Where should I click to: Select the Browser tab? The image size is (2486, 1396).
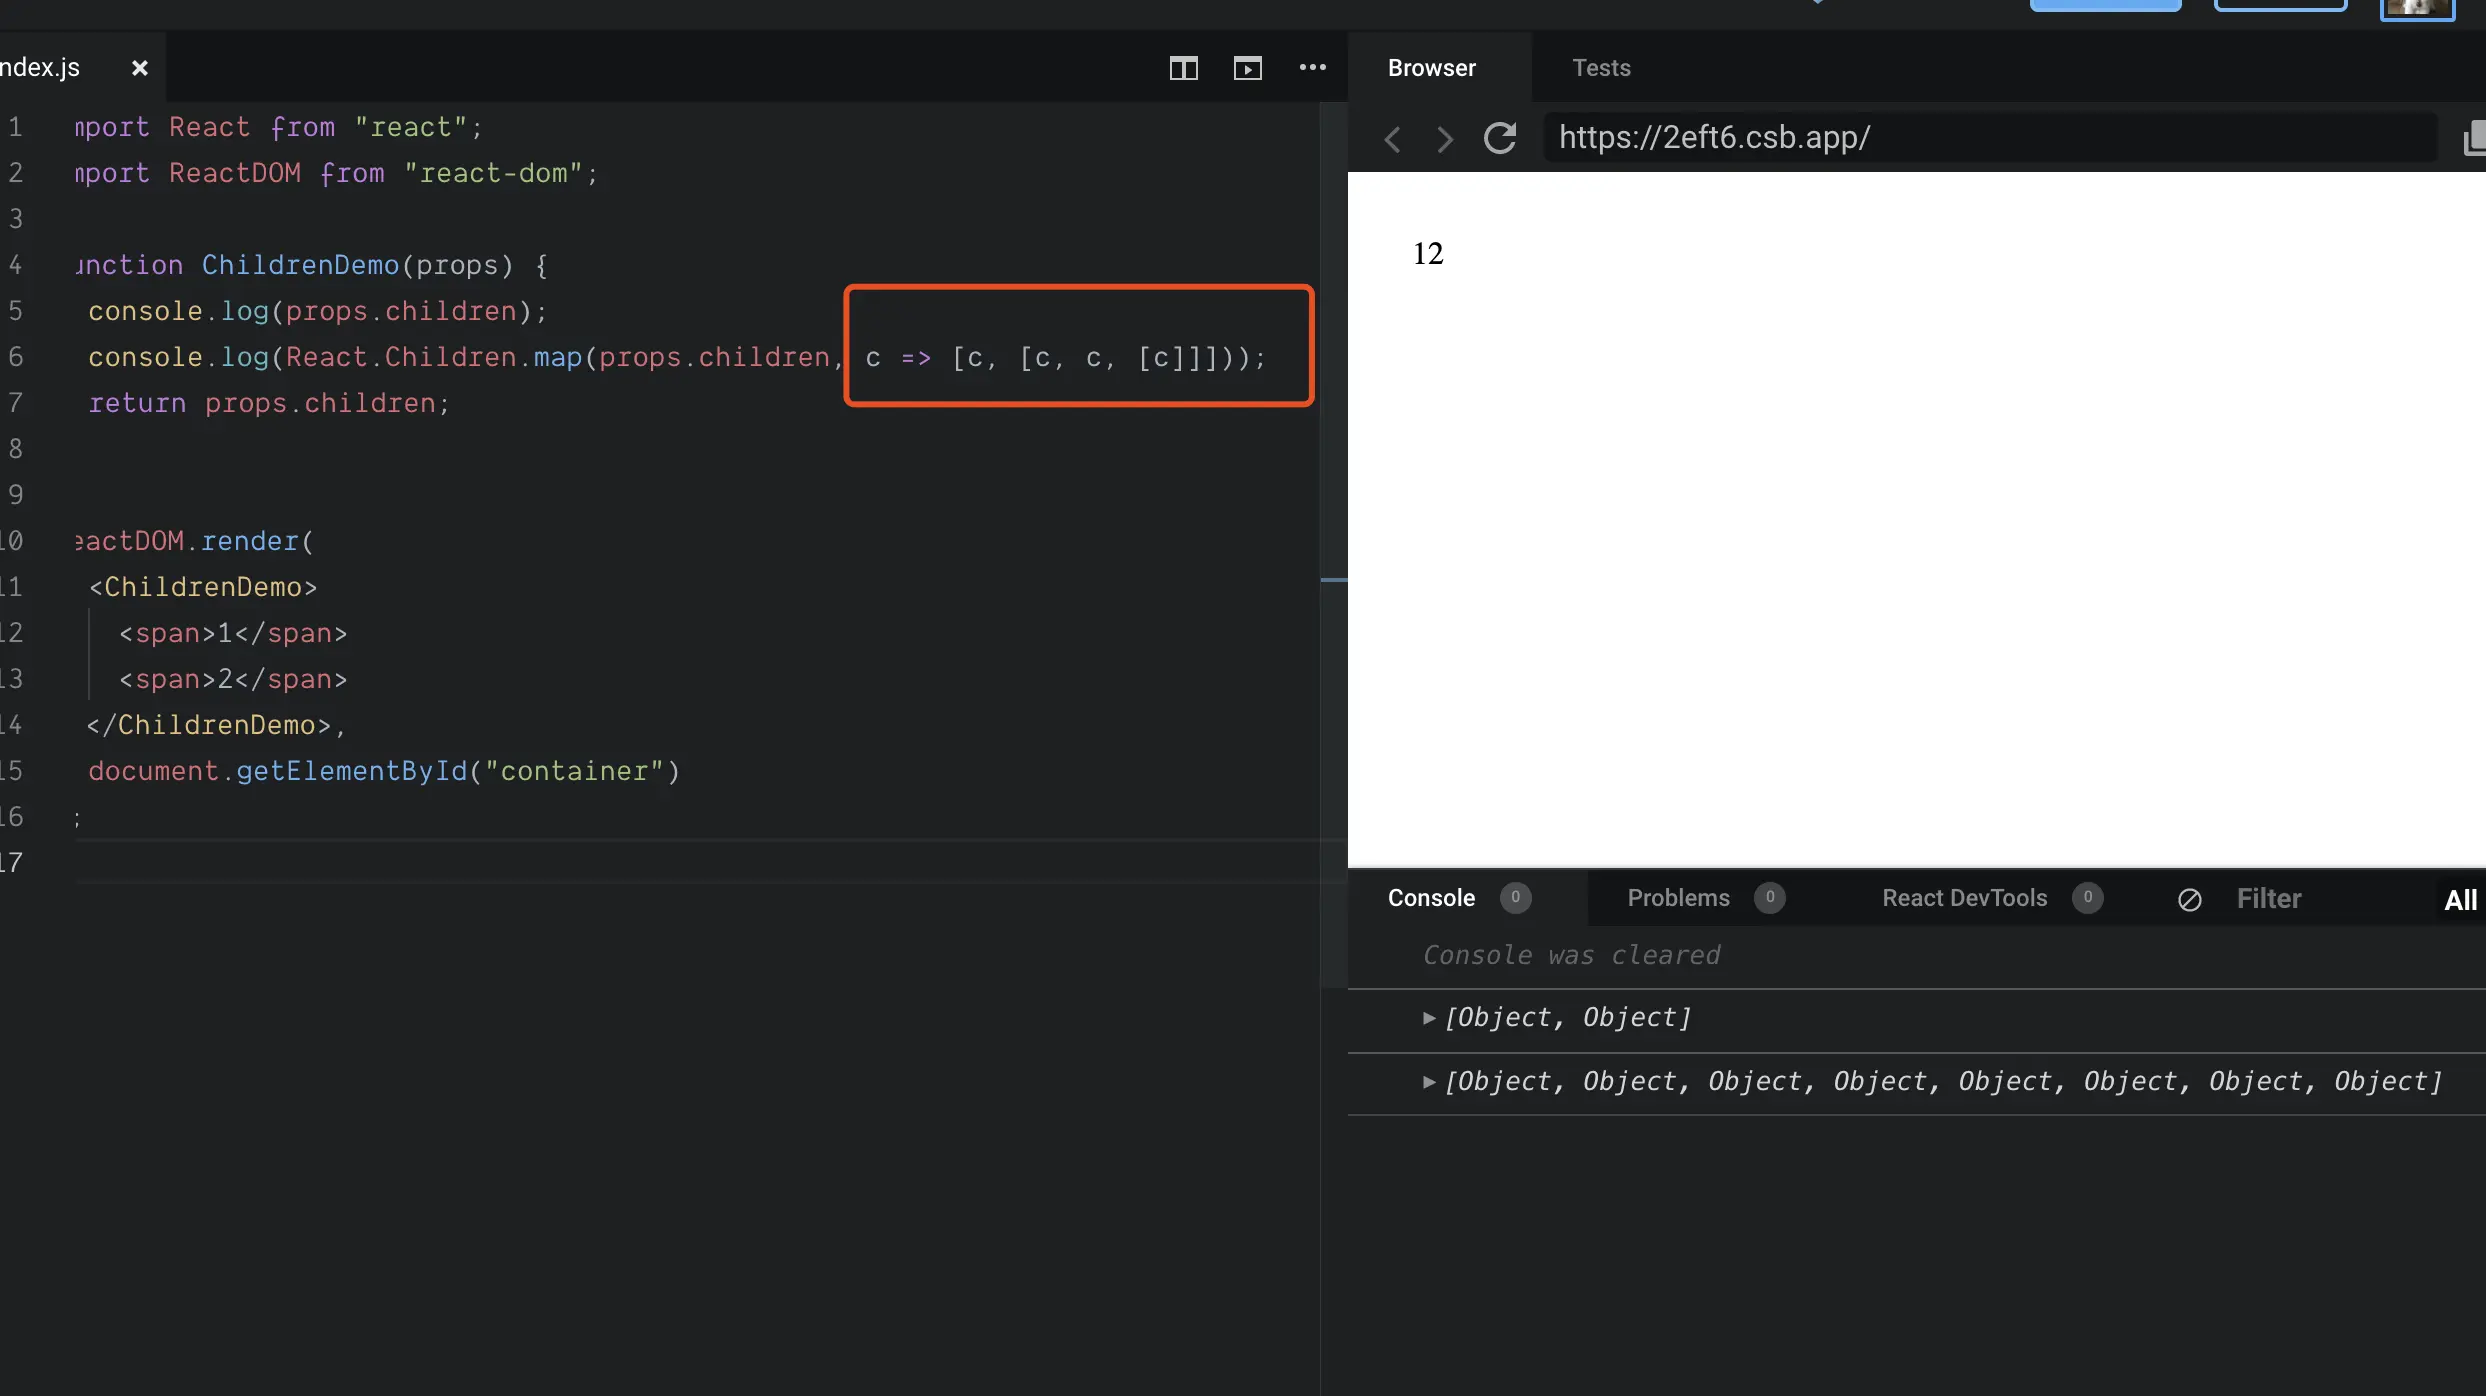click(1431, 68)
